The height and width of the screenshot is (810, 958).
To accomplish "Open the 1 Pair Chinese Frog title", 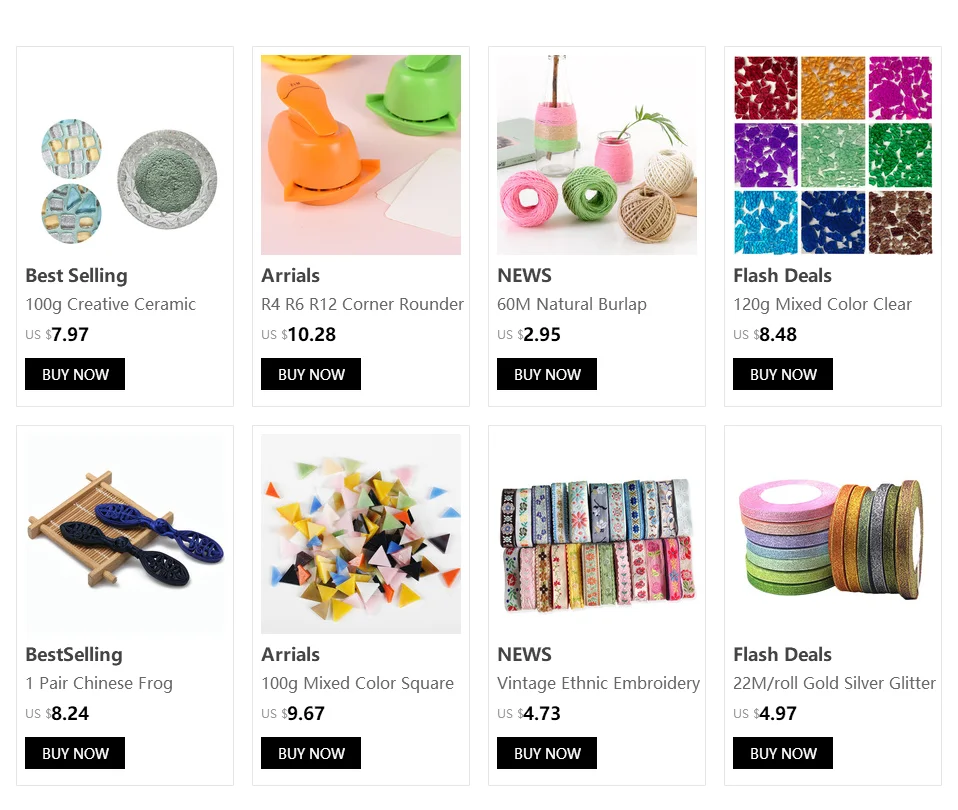I will [x=99, y=684].
